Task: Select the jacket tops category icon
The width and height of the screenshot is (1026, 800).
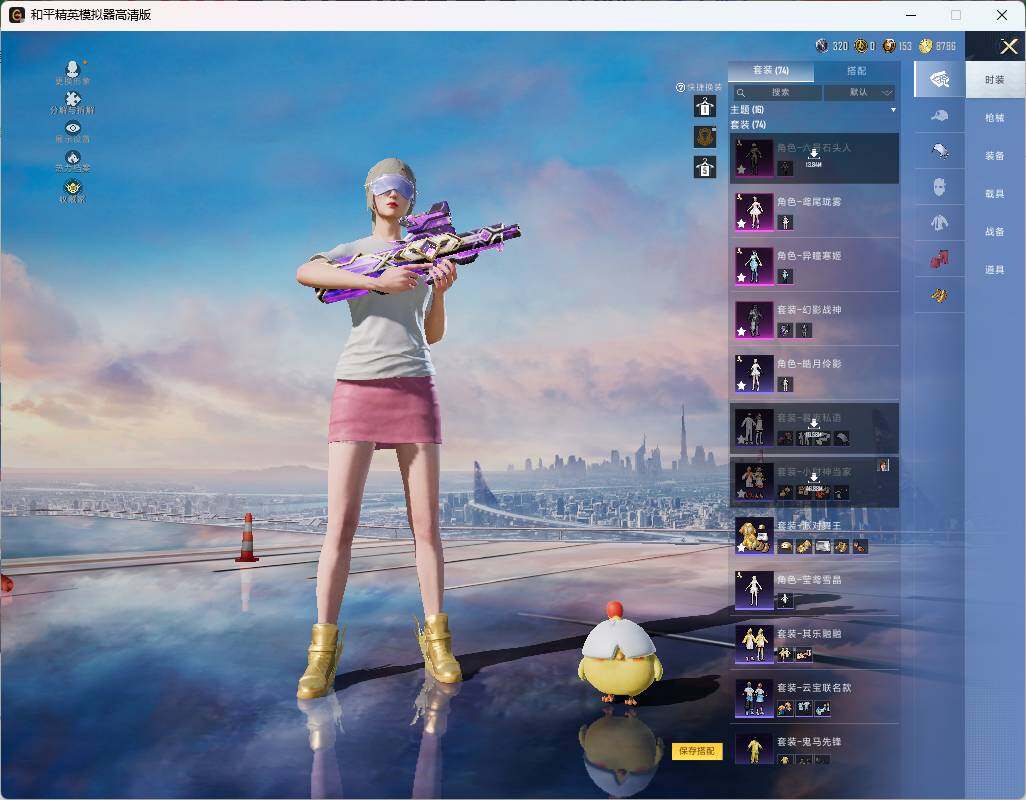Action: point(940,223)
